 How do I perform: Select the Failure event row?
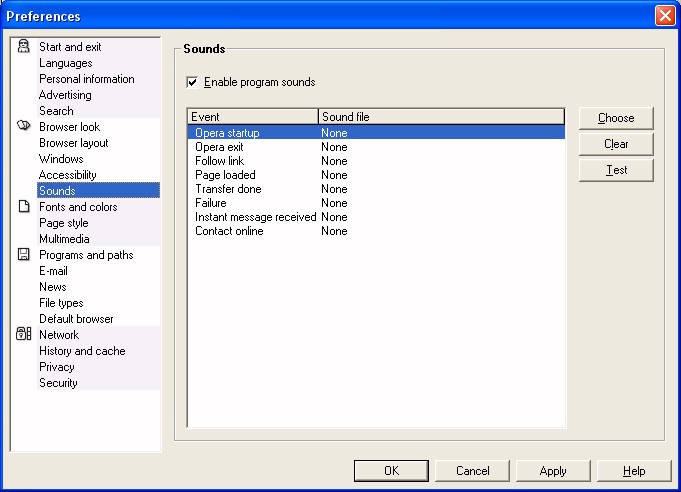376,203
